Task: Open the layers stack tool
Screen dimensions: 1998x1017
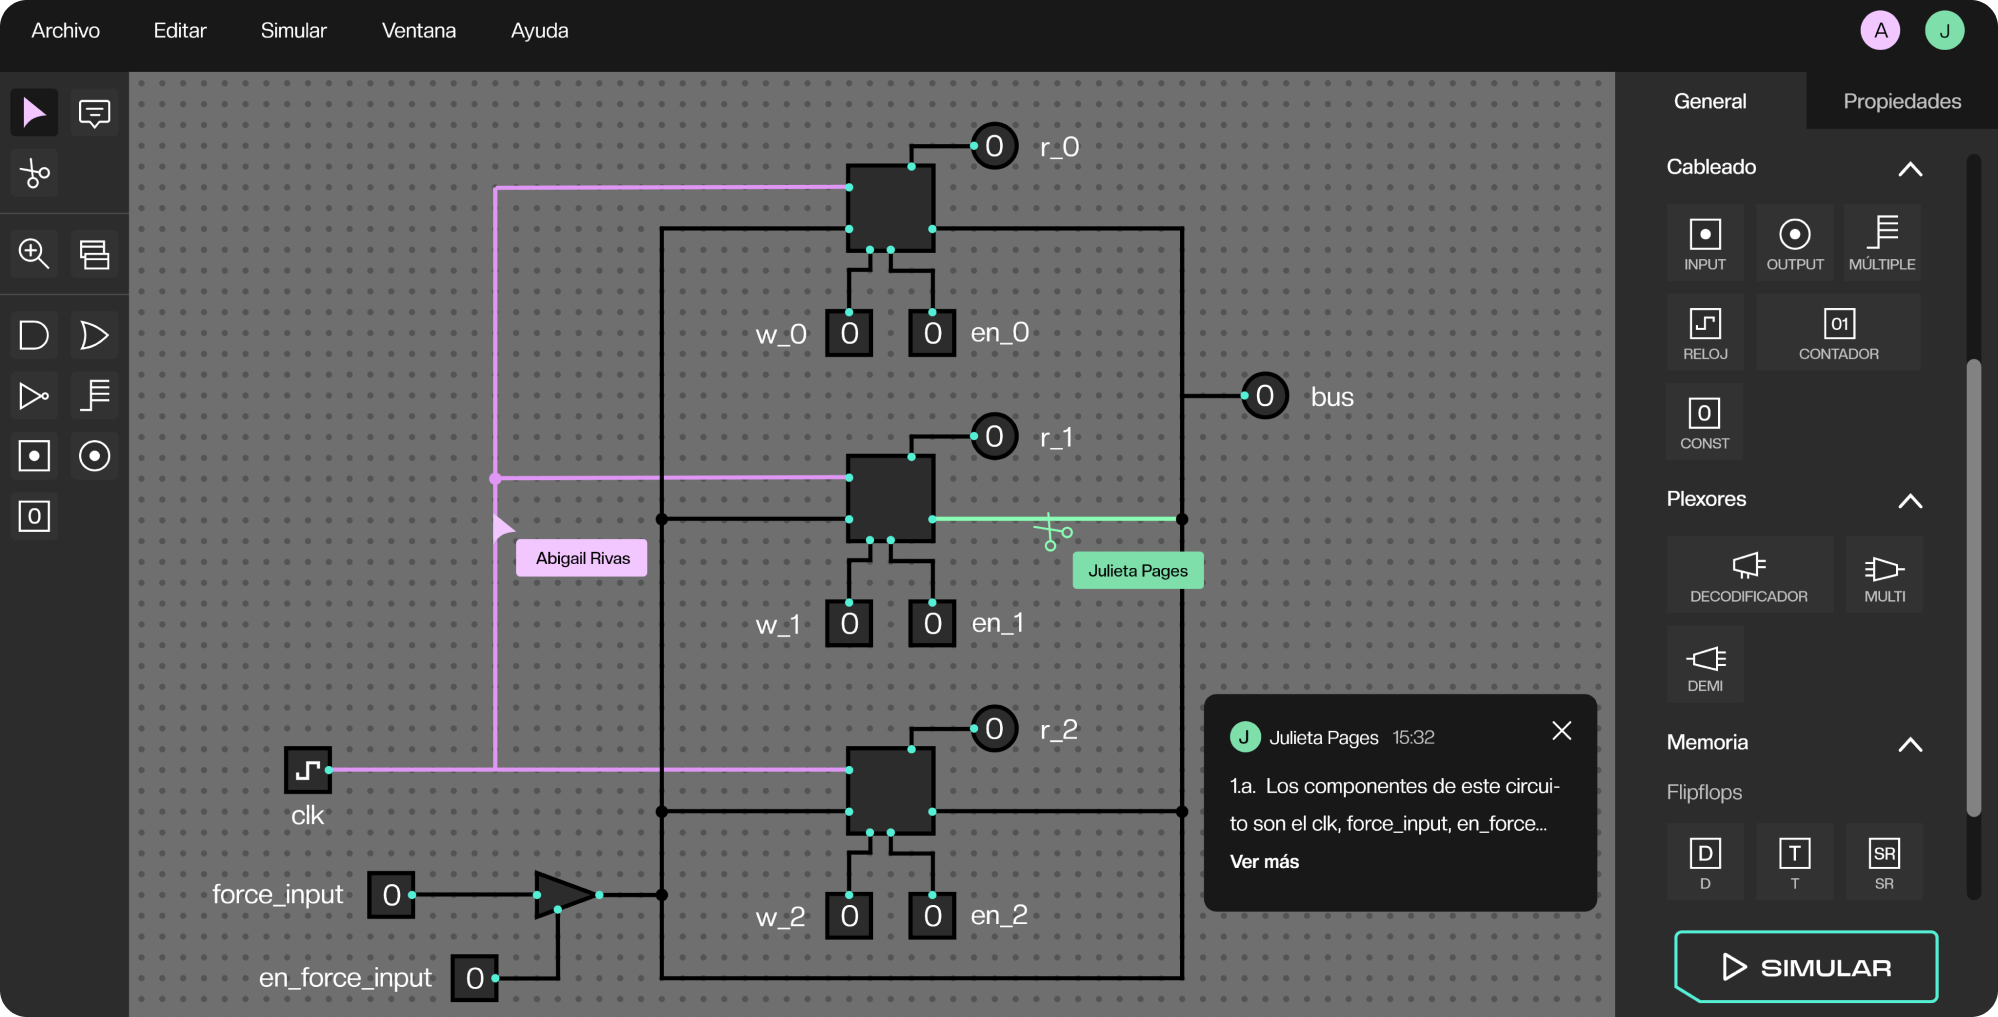Action: tap(95, 254)
